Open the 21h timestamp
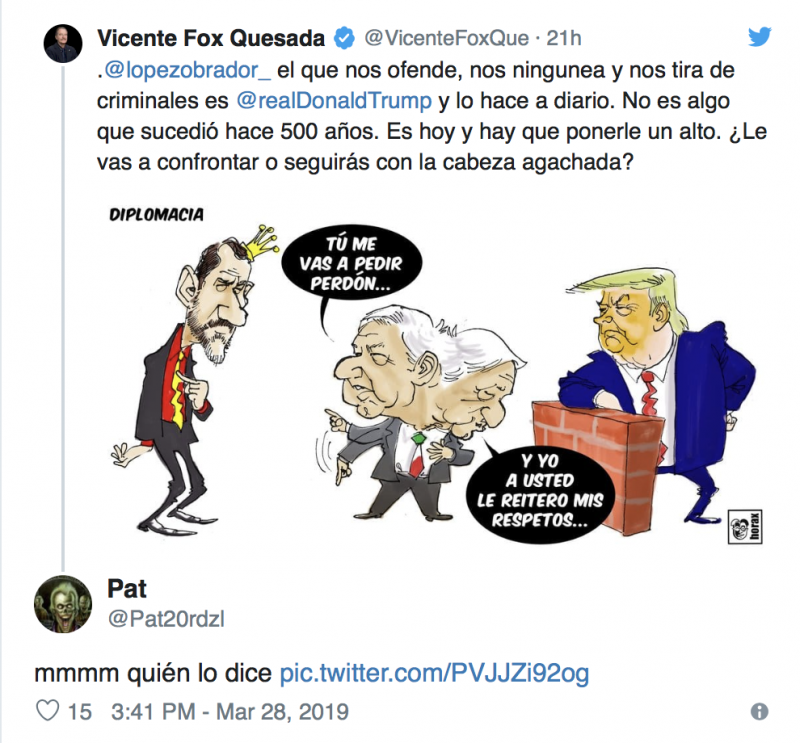This screenshot has height=743, width=800. (x=564, y=38)
